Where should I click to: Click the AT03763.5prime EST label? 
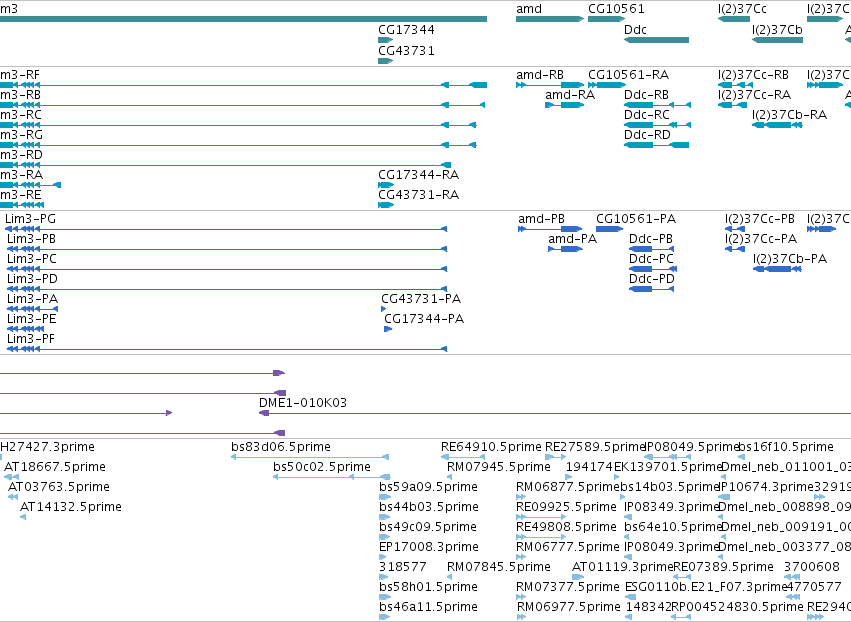[59, 487]
